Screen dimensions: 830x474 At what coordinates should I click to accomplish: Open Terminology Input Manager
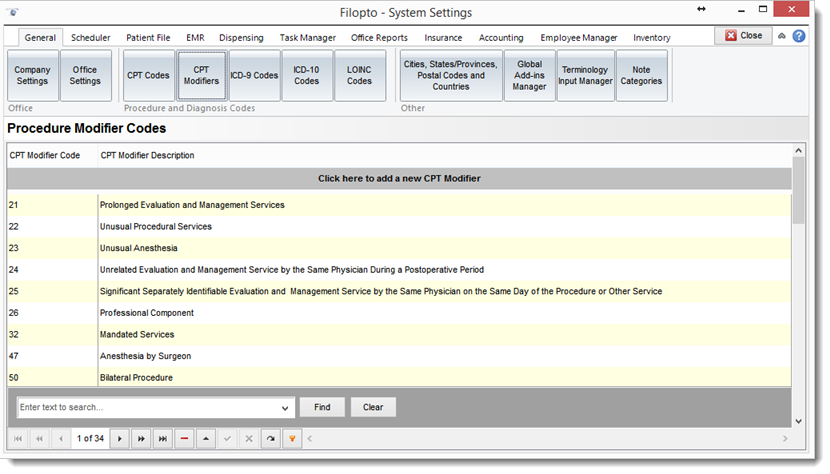pos(585,75)
